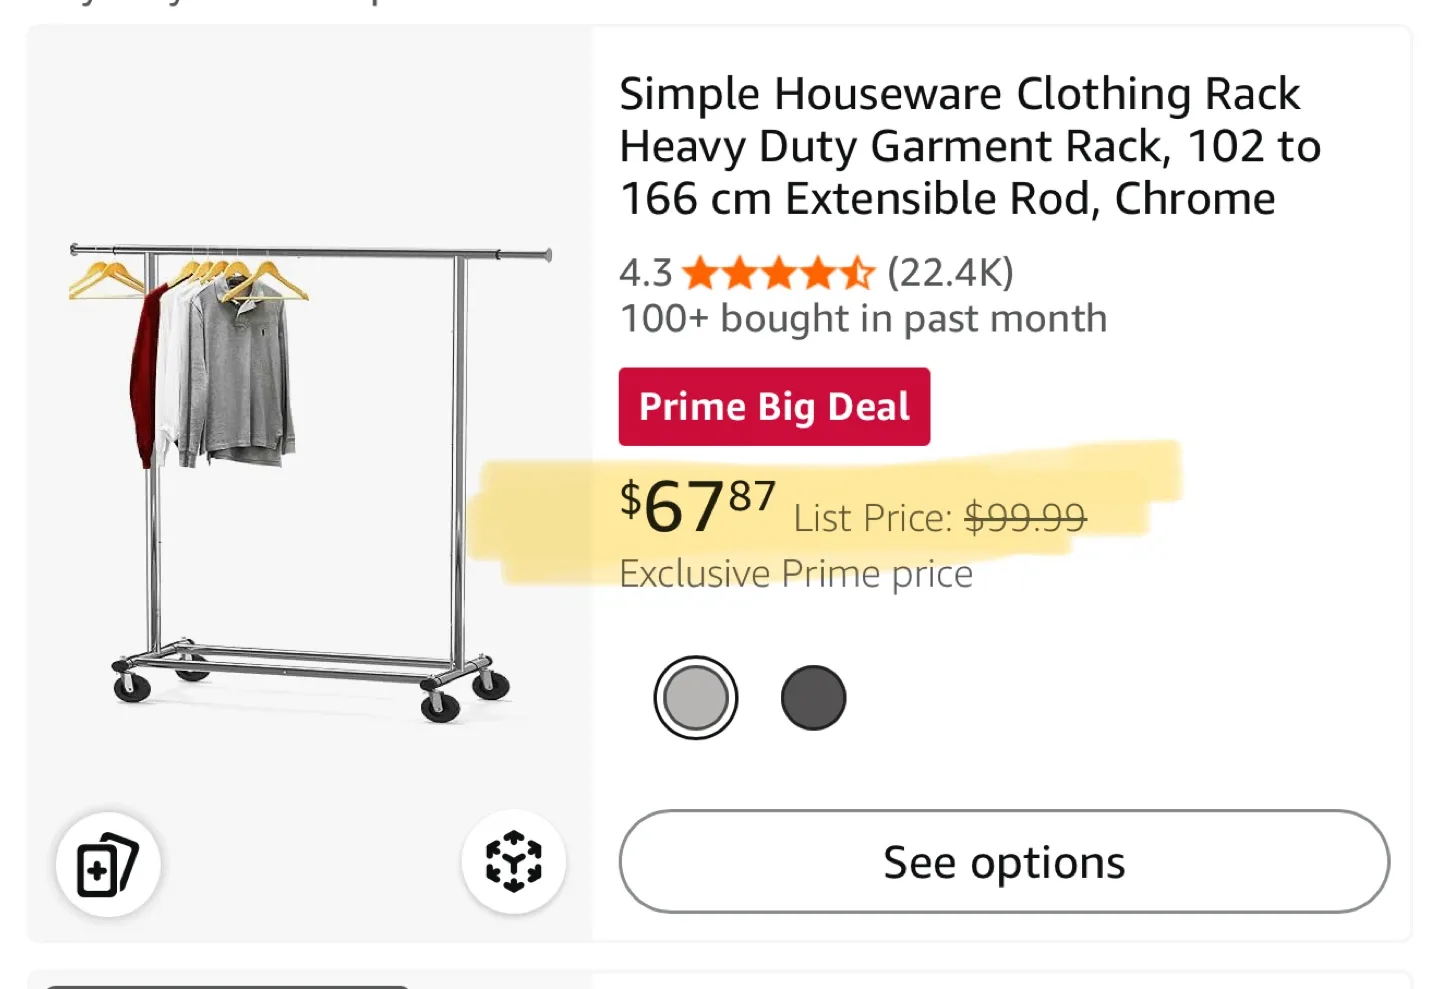Open reviews via the (22.4K) link

(x=948, y=271)
